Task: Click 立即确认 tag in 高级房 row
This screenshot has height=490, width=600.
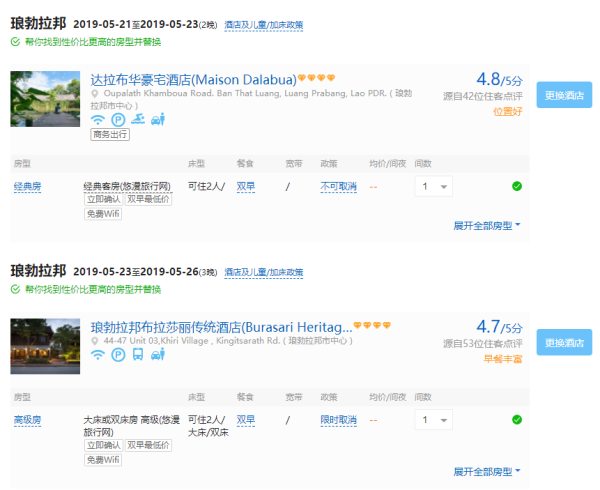Action: (104, 445)
